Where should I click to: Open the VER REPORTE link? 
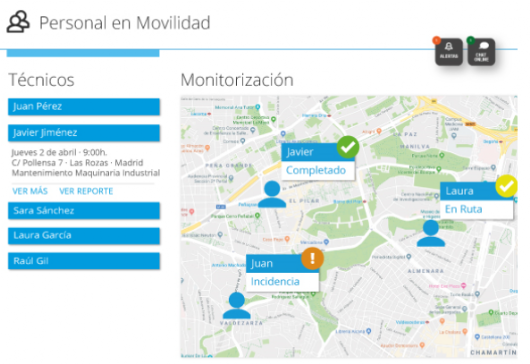coord(86,191)
